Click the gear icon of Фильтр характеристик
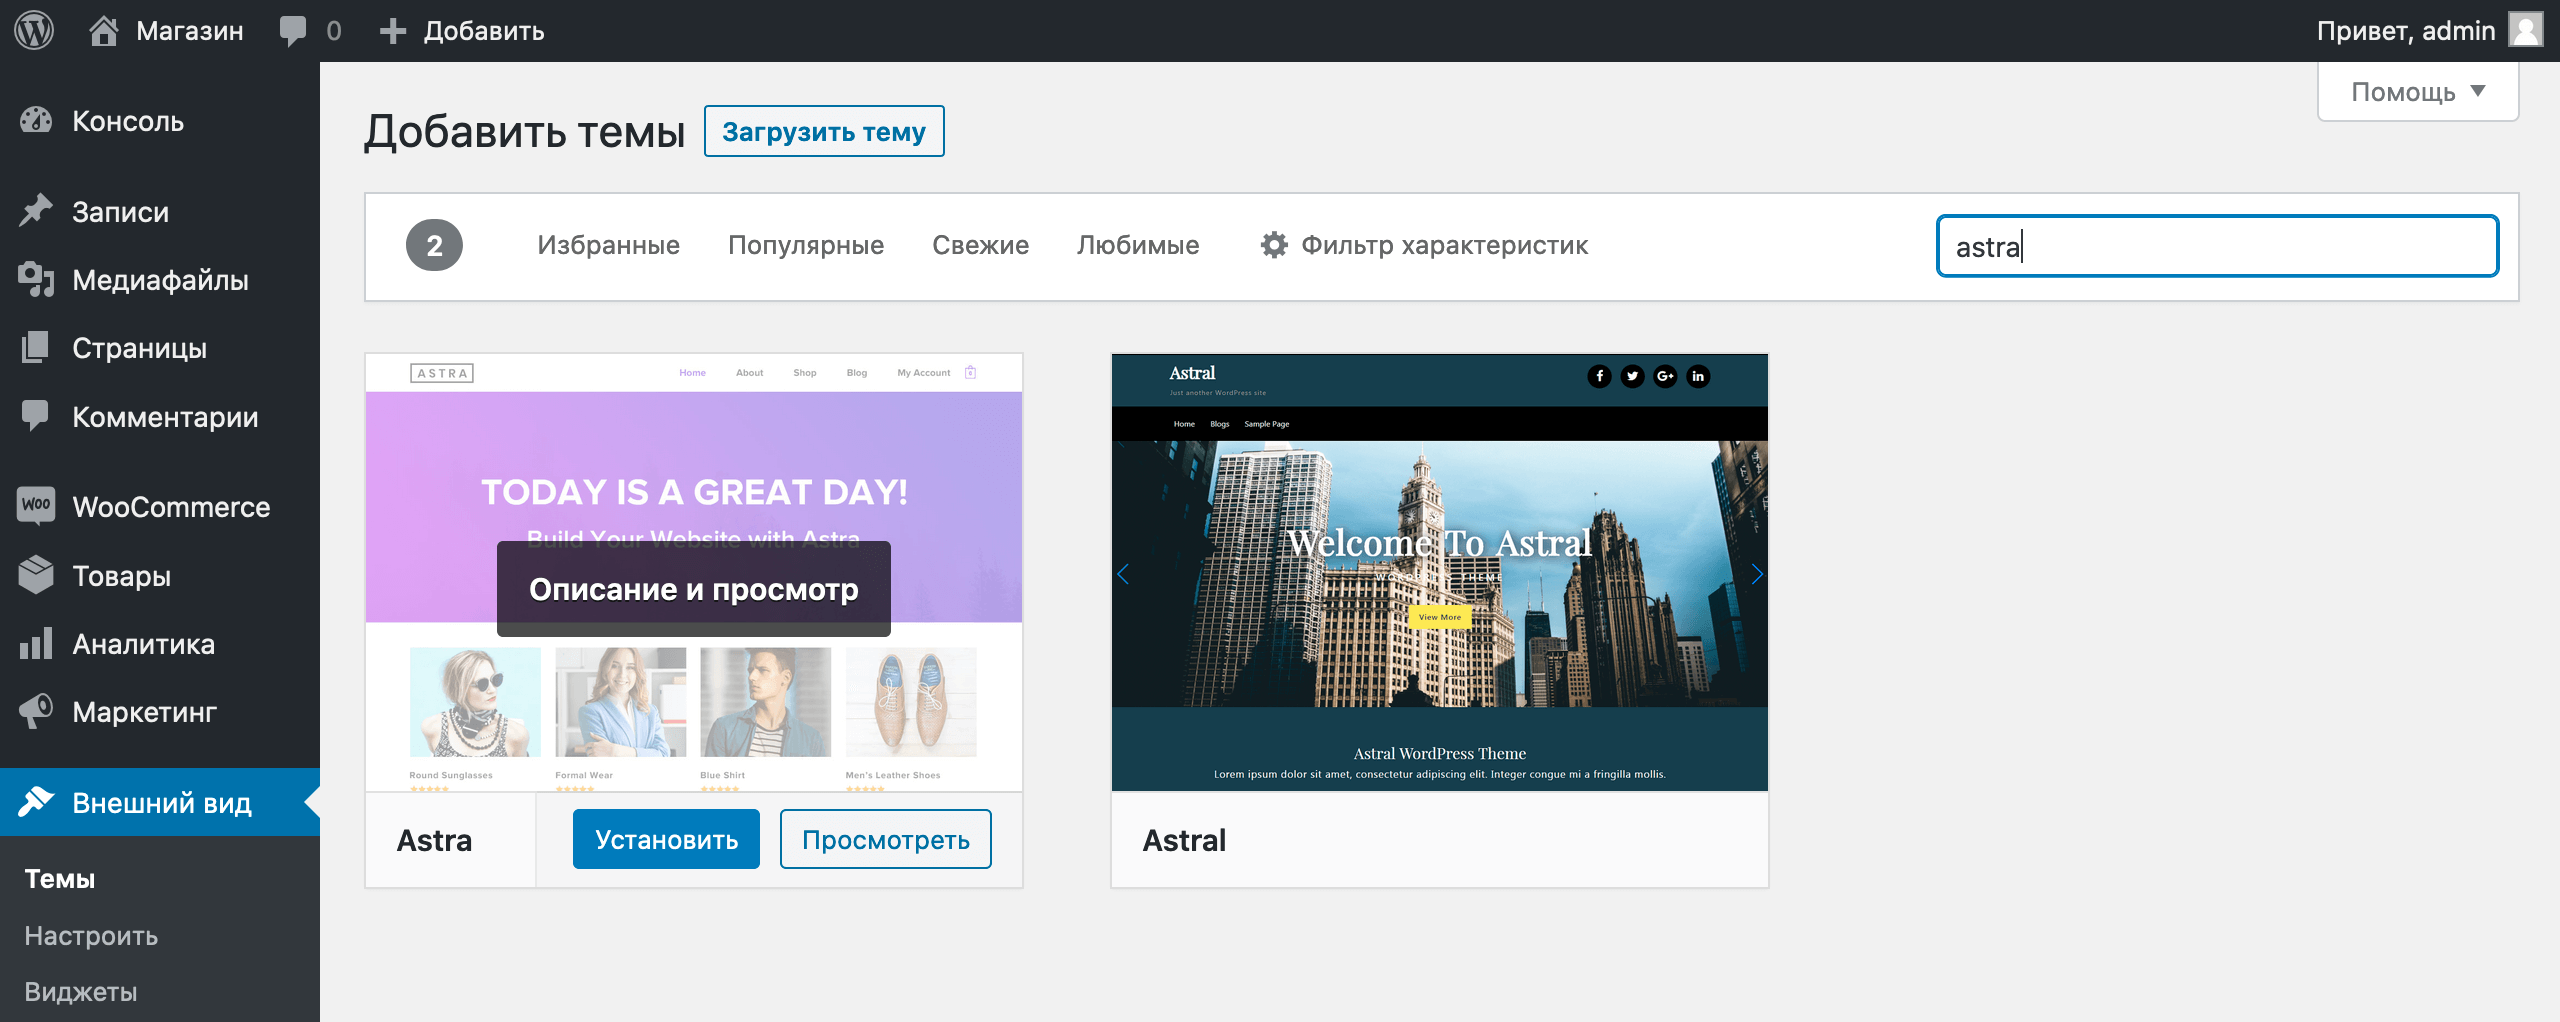 coord(1274,245)
